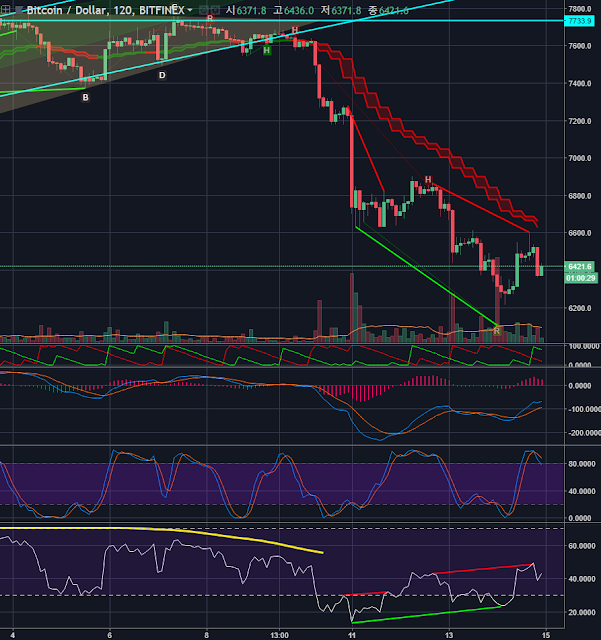Image resolution: width=601 pixels, height=640 pixels.
Task: Click the green H marker below candles
Action: 267,51
